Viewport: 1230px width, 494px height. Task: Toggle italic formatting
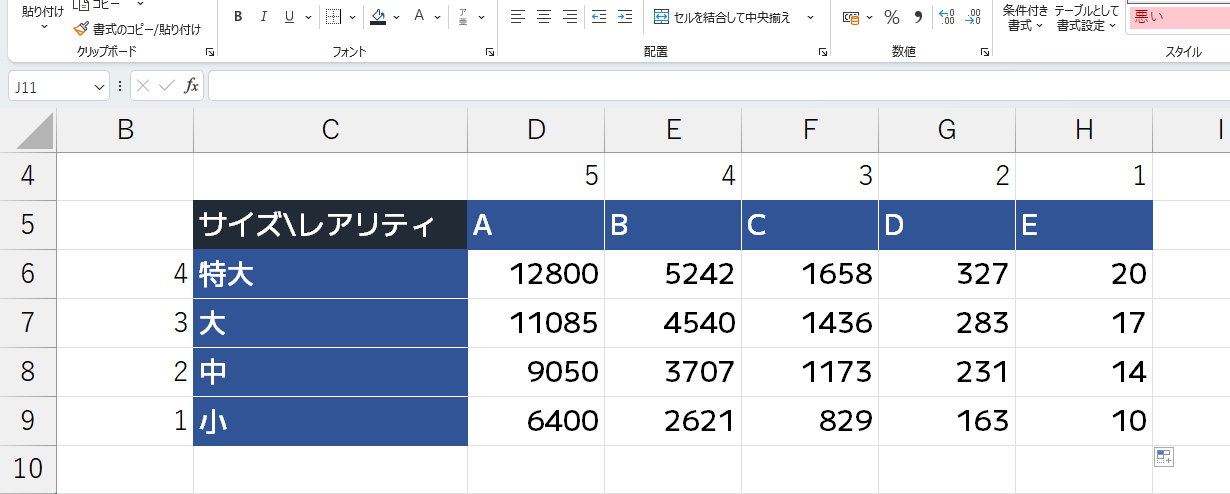264,16
